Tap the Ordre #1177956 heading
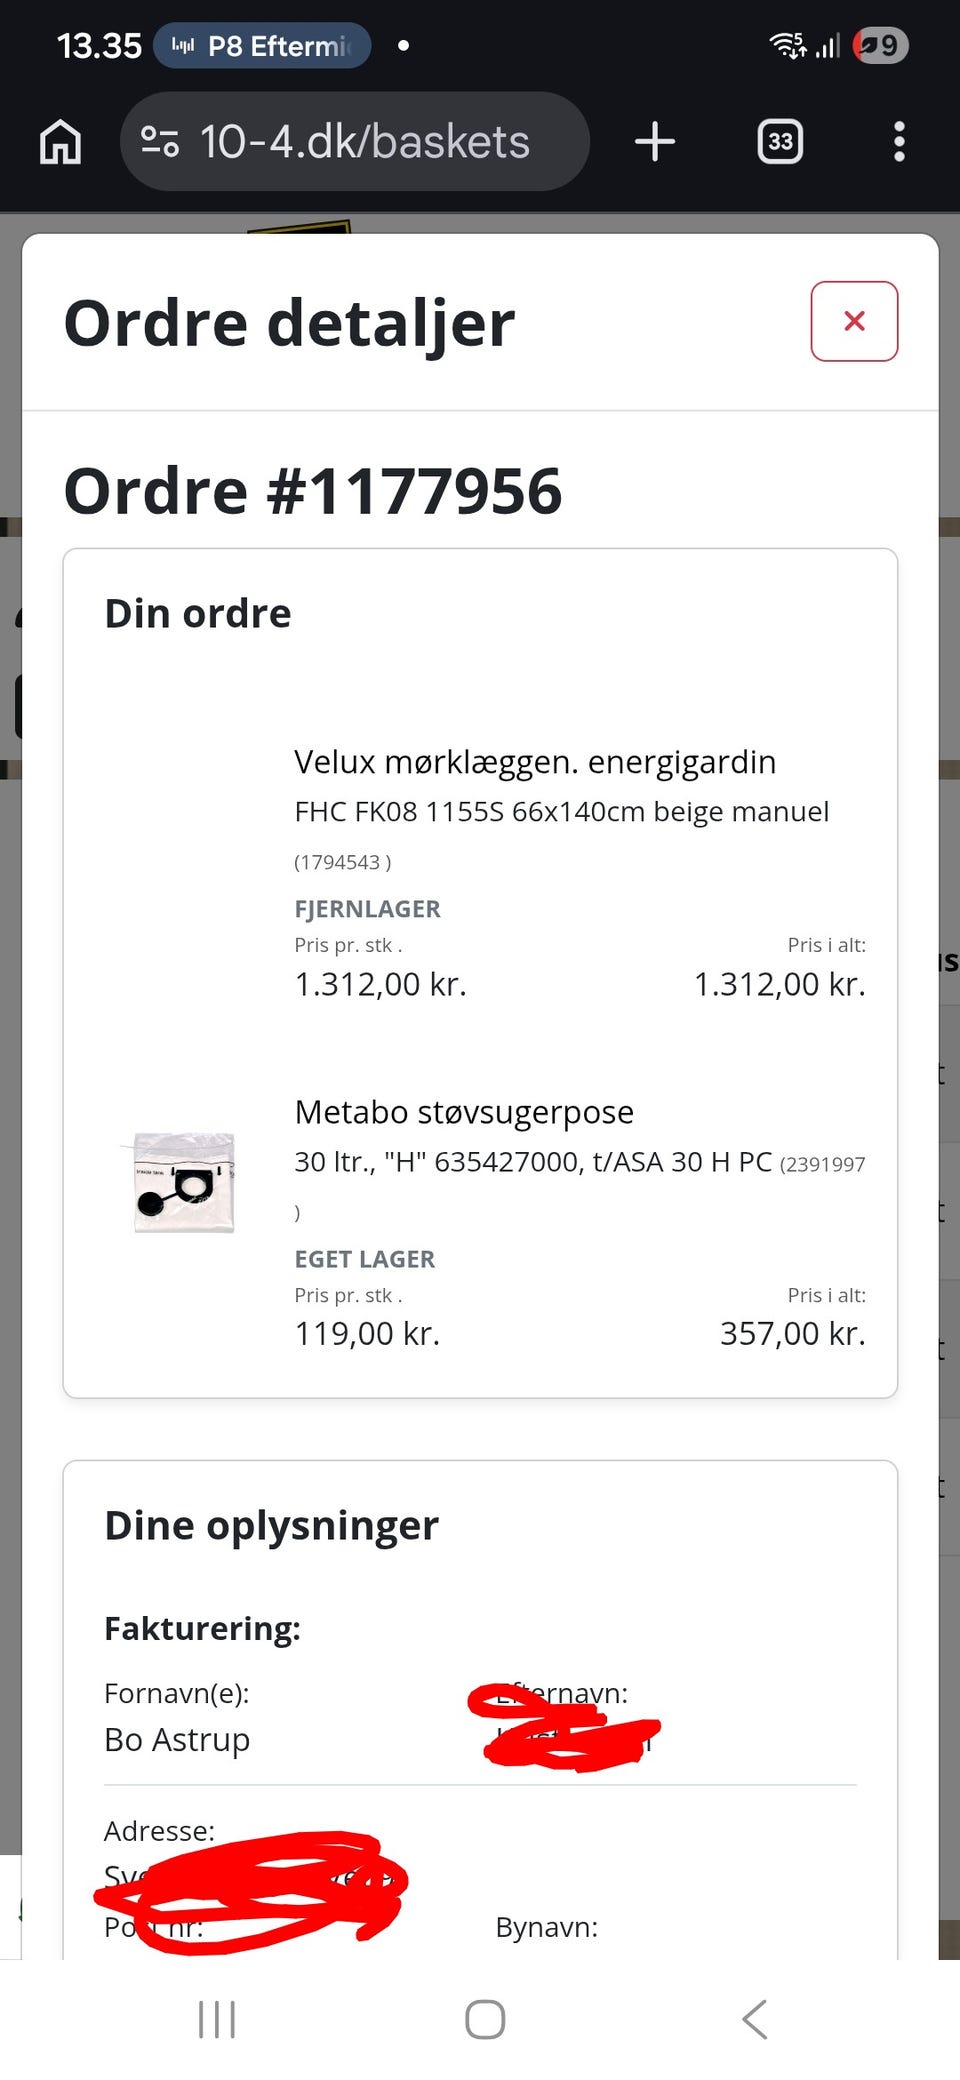 313,491
